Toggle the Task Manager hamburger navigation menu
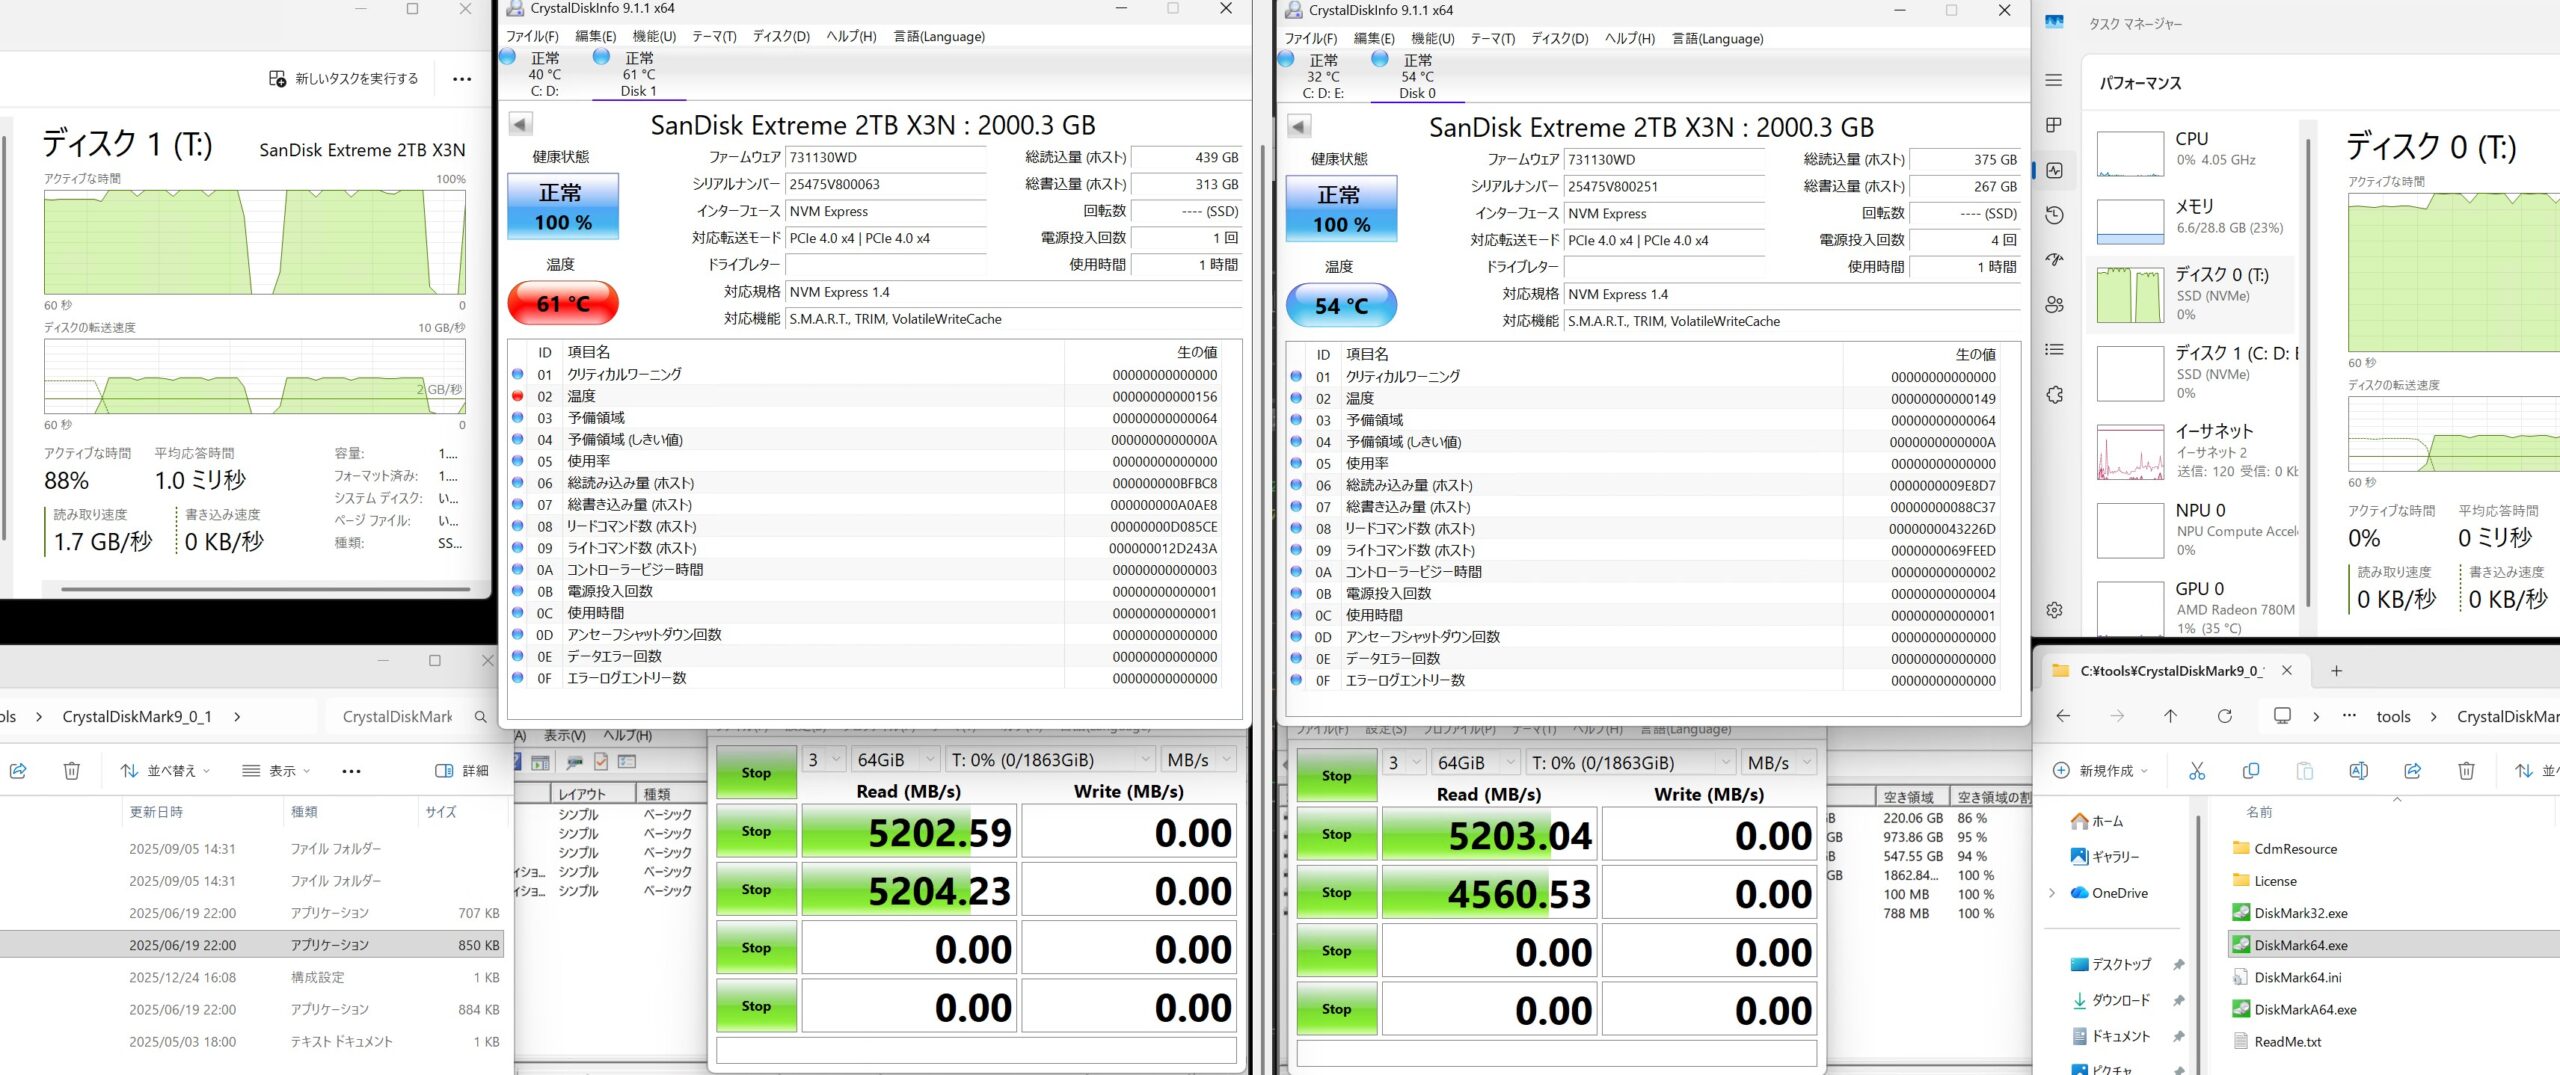The image size is (2560, 1075). point(2054,80)
